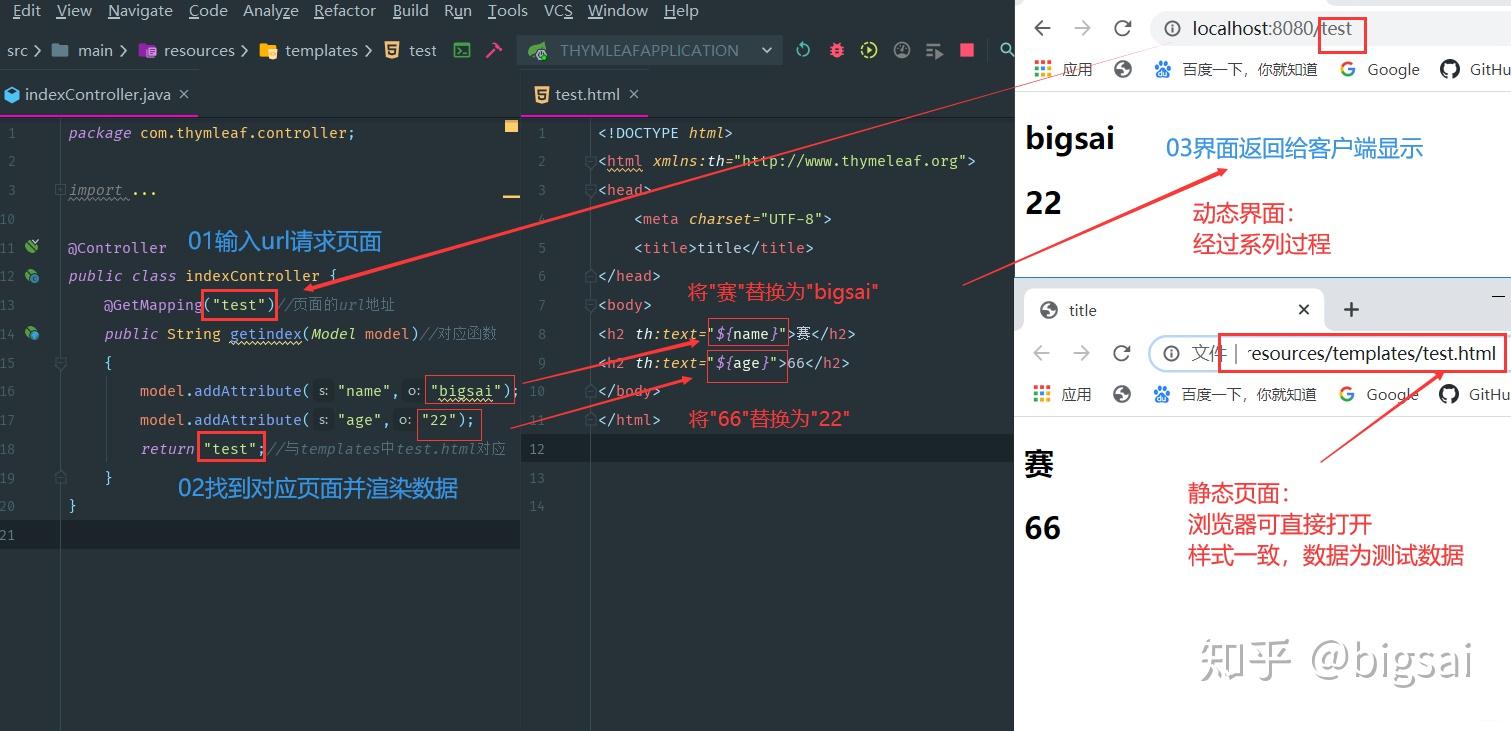This screenshot has width=1511, height=731.
Task: Open the Profiler gauge icon
Action: click(903, 50)
